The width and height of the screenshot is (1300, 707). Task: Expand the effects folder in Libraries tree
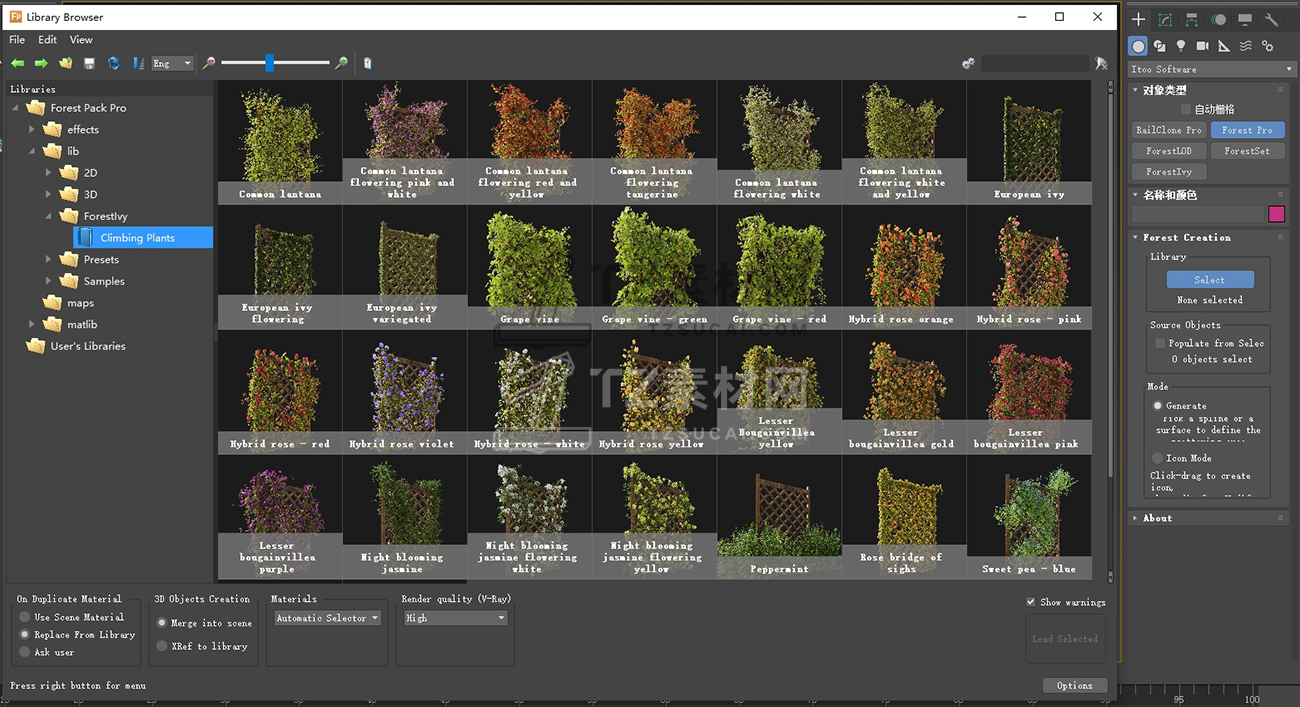click(x=32, y=129)
